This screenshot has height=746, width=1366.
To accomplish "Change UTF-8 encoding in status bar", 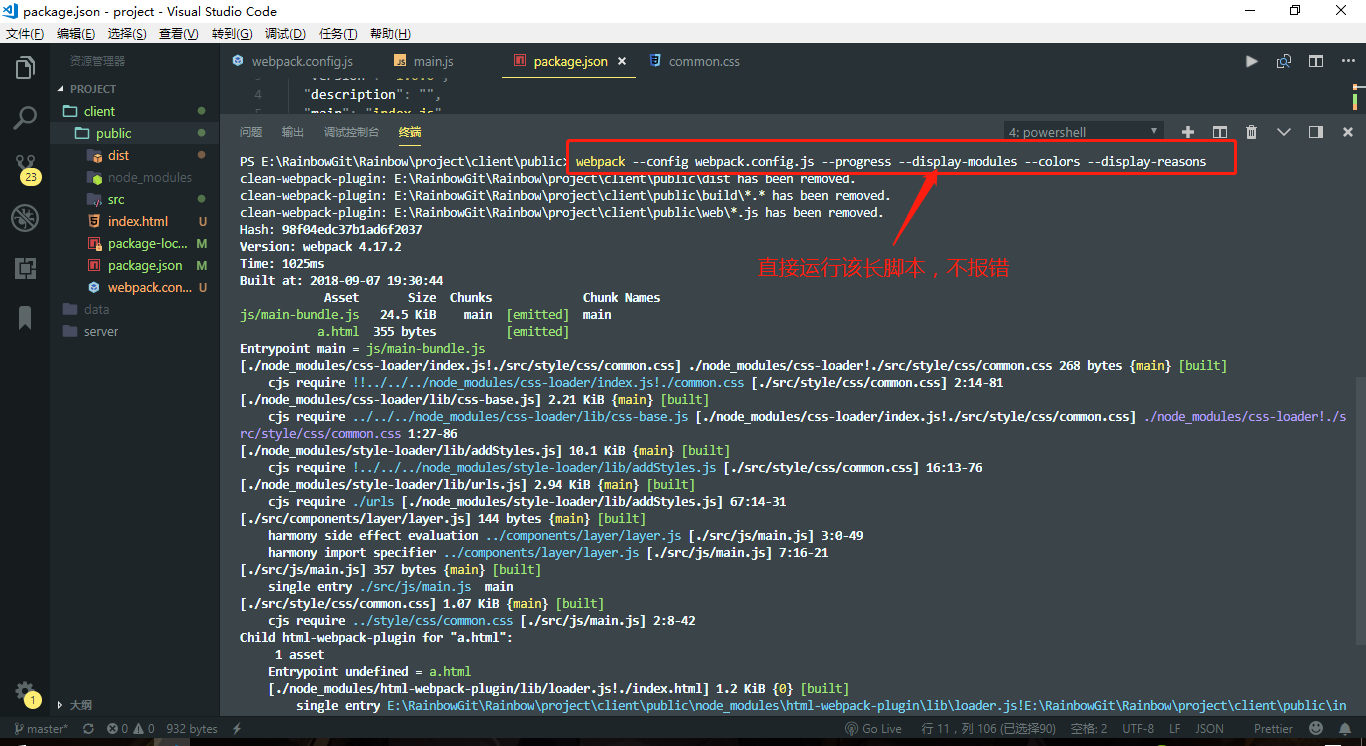I will coord(1138,729).
